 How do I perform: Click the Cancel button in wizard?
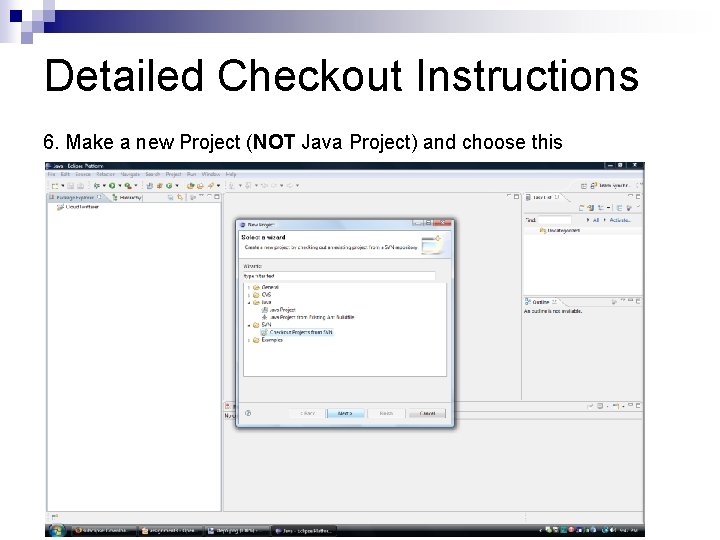coord(427,413)
